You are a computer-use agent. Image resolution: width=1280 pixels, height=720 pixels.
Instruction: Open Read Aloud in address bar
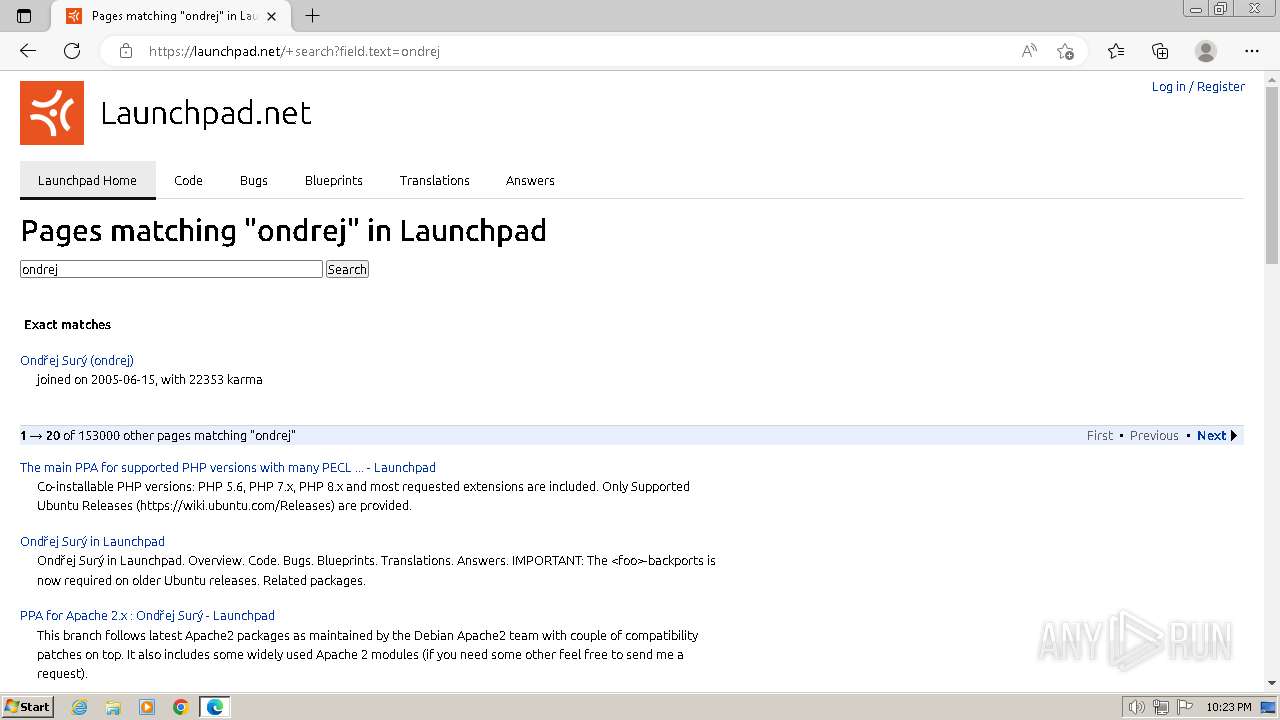1029,51
